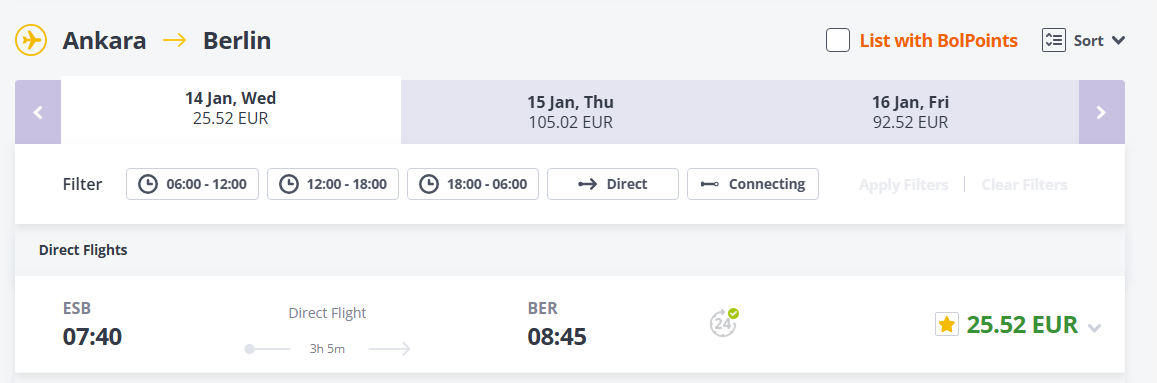Go to next dates with right arrow
This screenshot has height=383, width=1157.
coord(1102,112)
